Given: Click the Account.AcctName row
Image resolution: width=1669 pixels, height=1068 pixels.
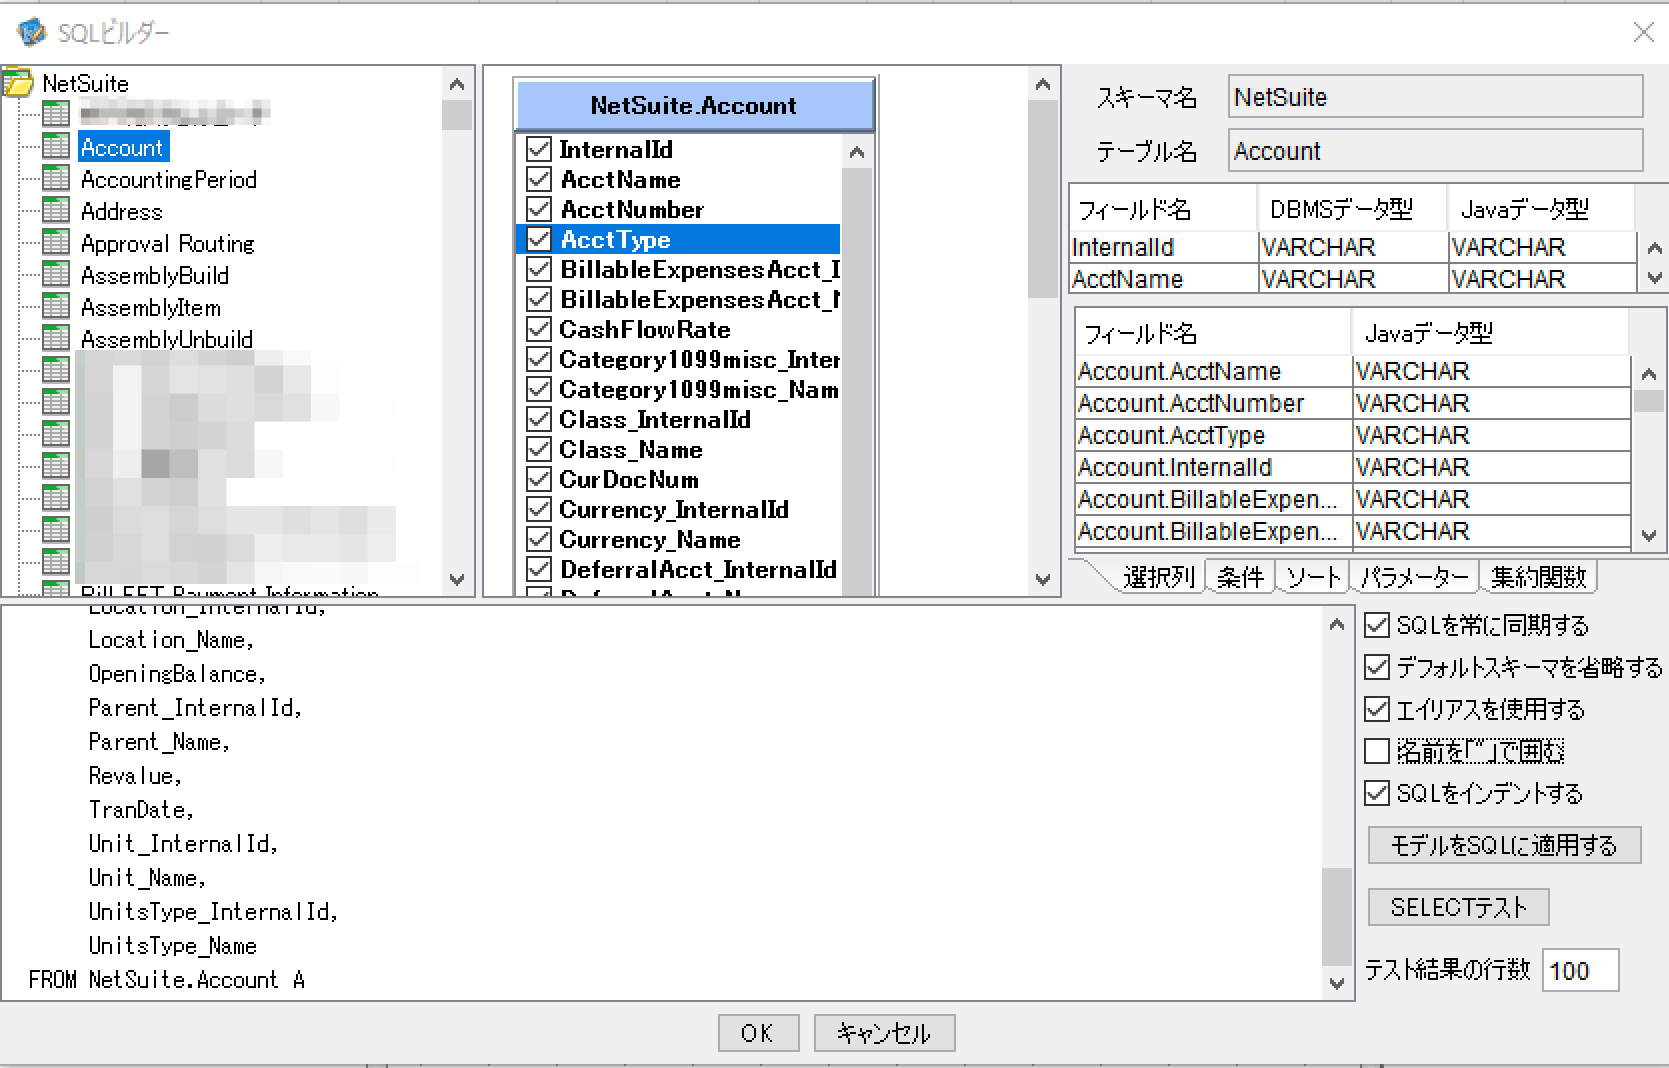Looking at the screenshot, I should pos(1353,371).
